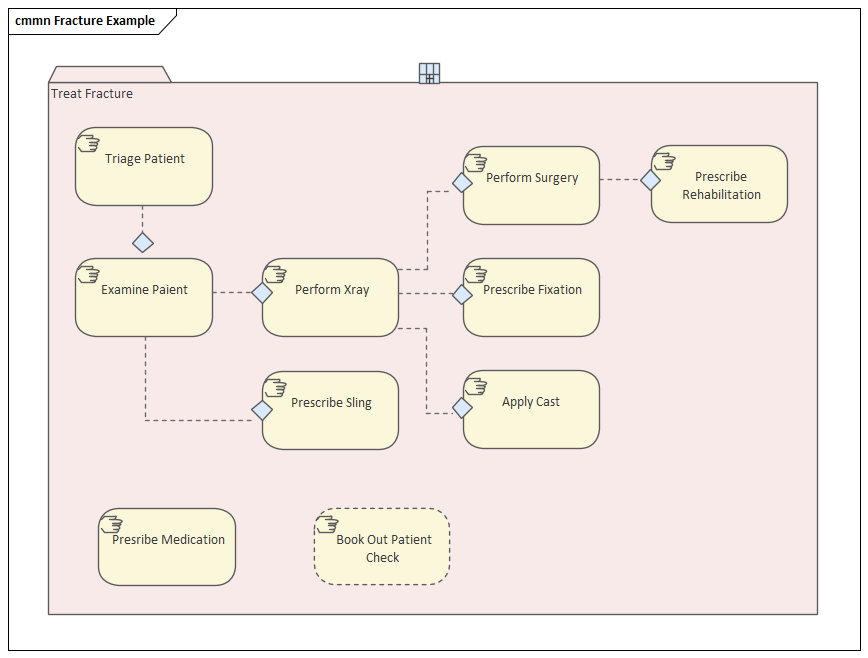This screenshot has height=658, width=868.
Task: Toggle the entry criterion diamond on Perform Surgery
Action: pyautogui.click(x=461, y=183)
